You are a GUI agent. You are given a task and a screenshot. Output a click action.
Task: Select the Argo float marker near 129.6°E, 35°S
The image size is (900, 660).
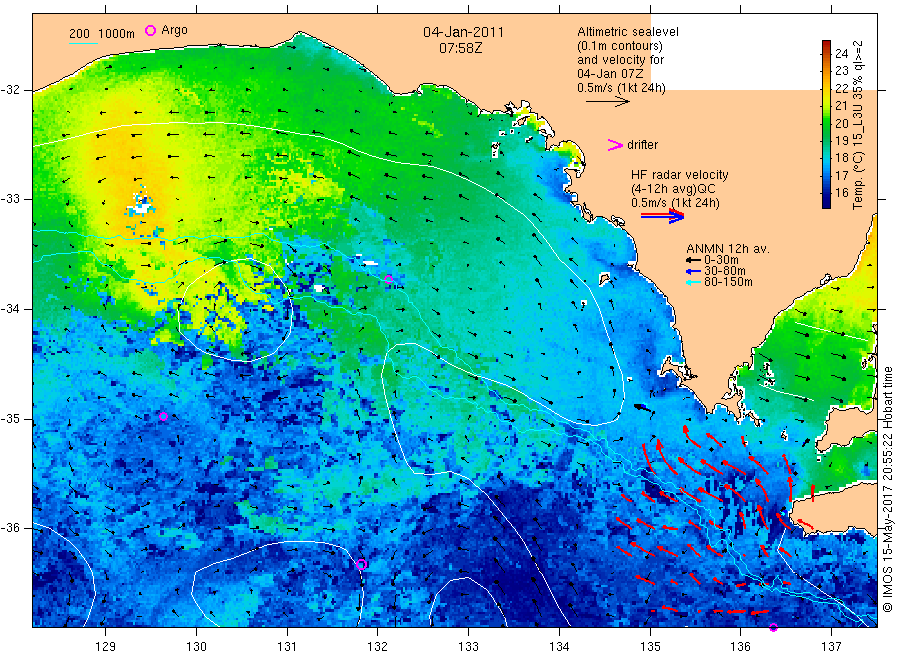164,417
